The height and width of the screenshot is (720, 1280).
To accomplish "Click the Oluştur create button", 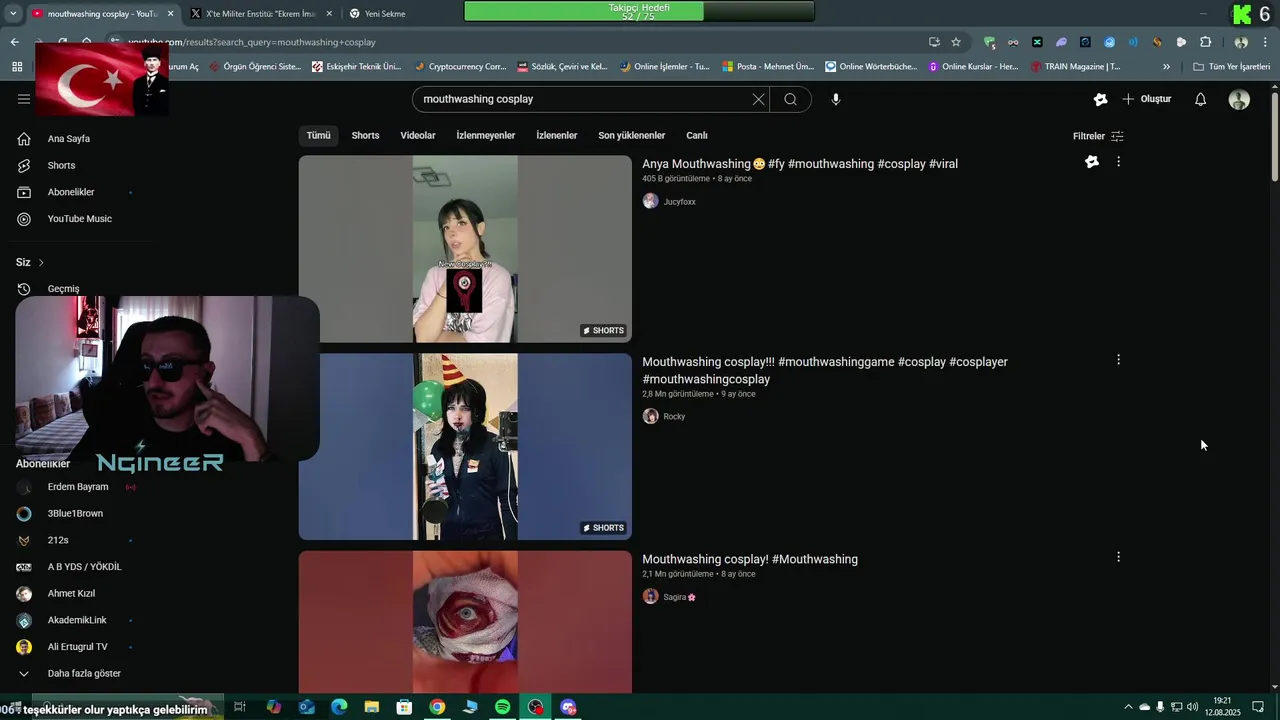I will [x=1147, y=99].
